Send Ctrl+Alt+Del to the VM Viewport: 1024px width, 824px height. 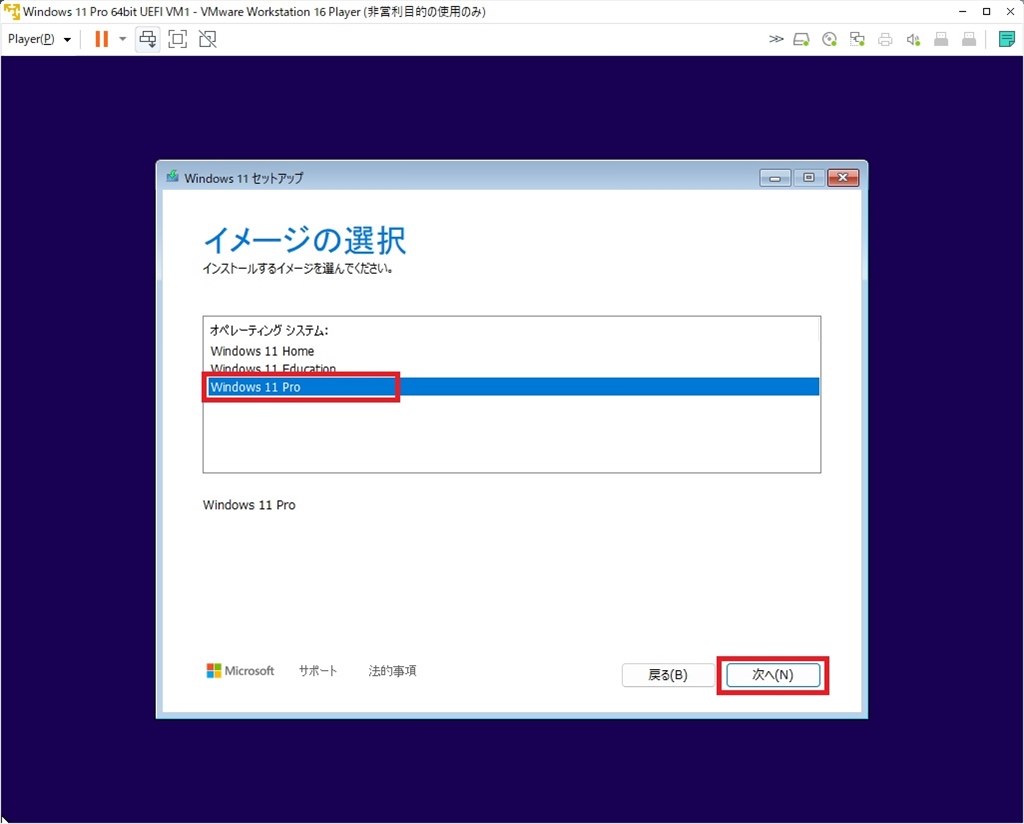point(148,39)
